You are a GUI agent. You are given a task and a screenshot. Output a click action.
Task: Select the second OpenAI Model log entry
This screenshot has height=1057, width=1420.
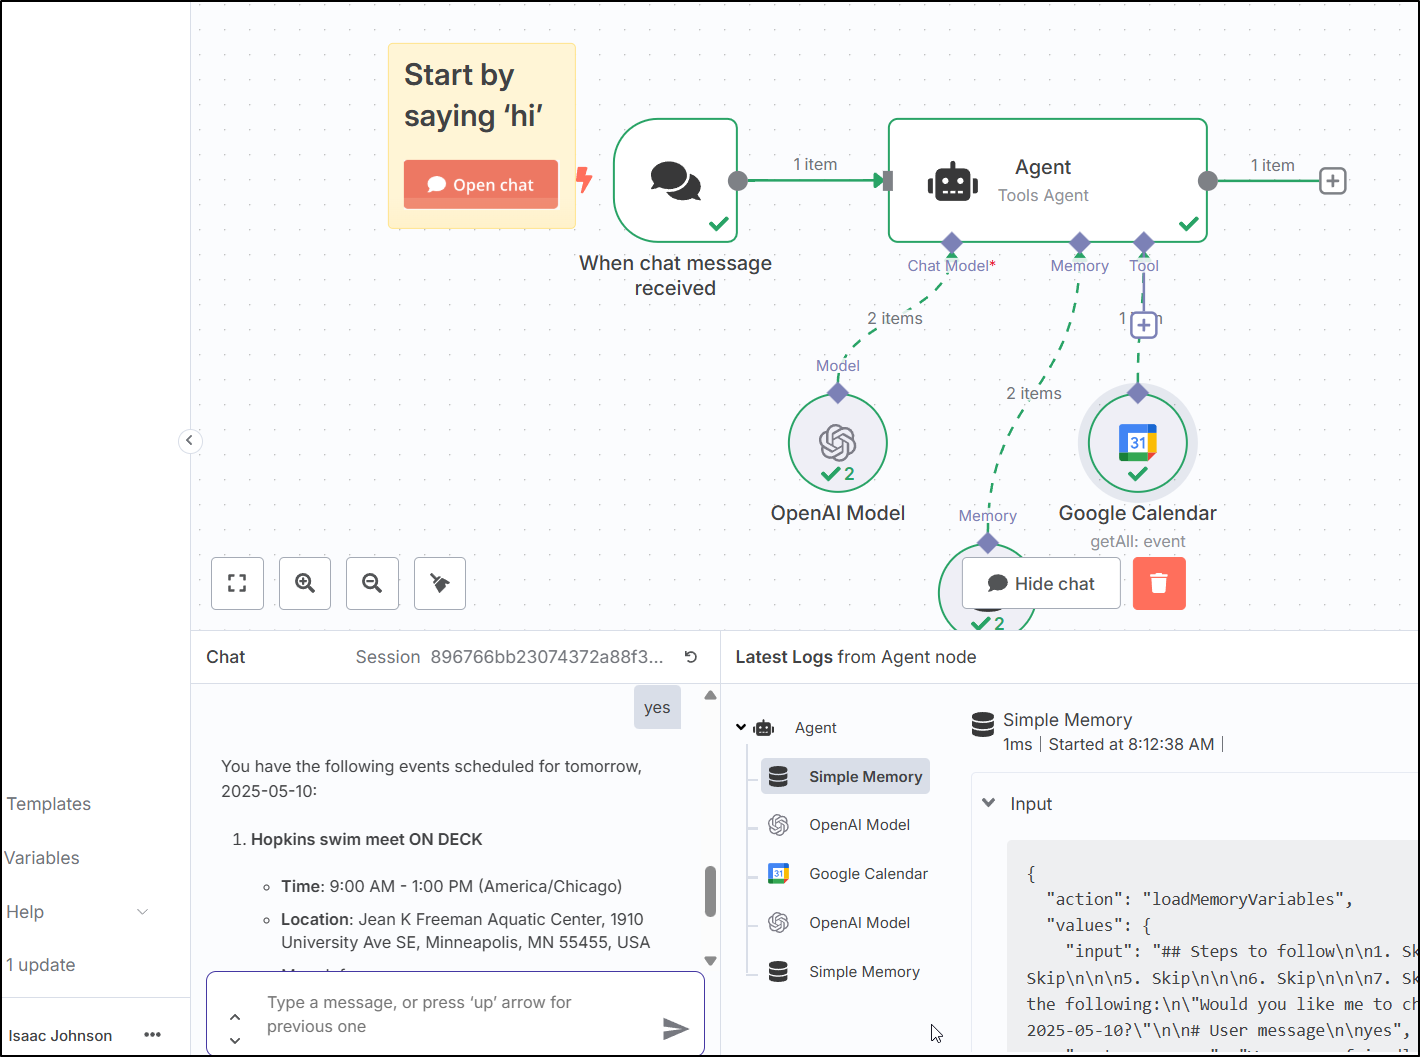(840, 923)
